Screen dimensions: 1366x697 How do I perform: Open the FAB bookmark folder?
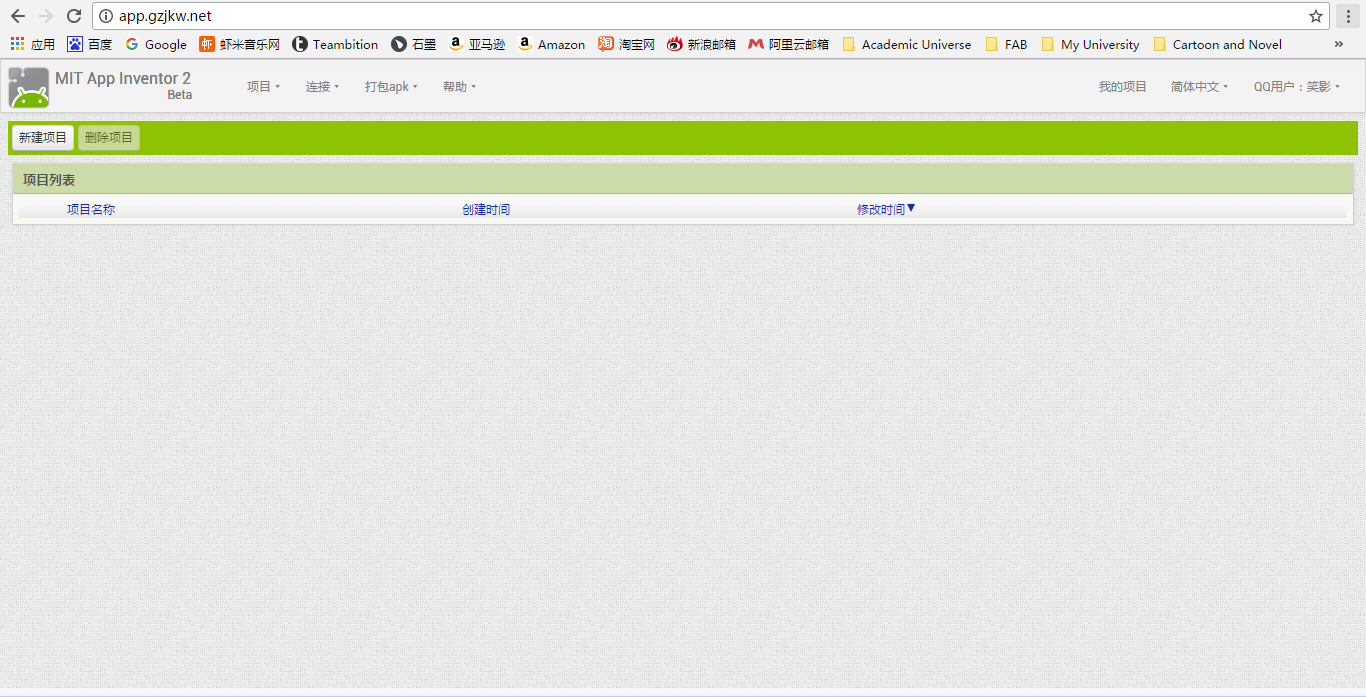click(1006, 44)
